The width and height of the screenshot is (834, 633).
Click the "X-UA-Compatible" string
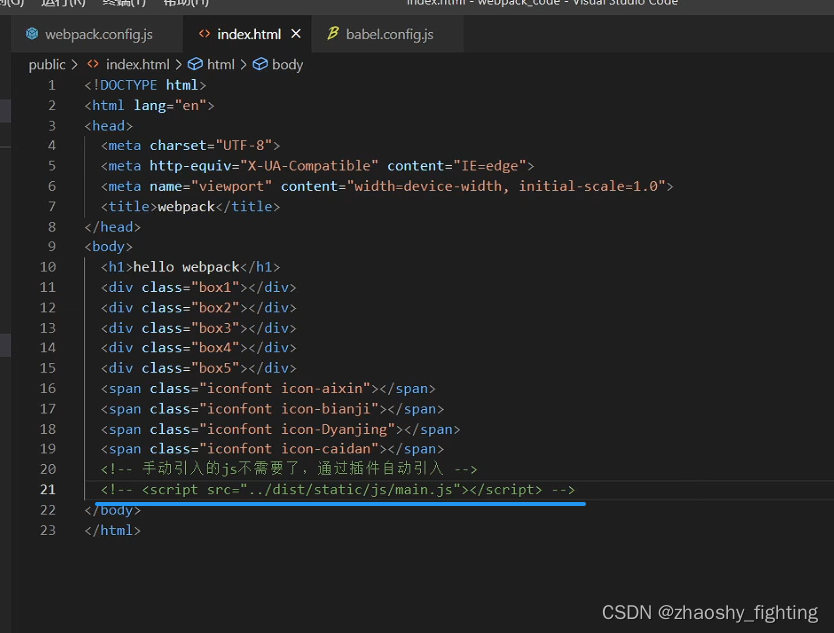[309, 166]
